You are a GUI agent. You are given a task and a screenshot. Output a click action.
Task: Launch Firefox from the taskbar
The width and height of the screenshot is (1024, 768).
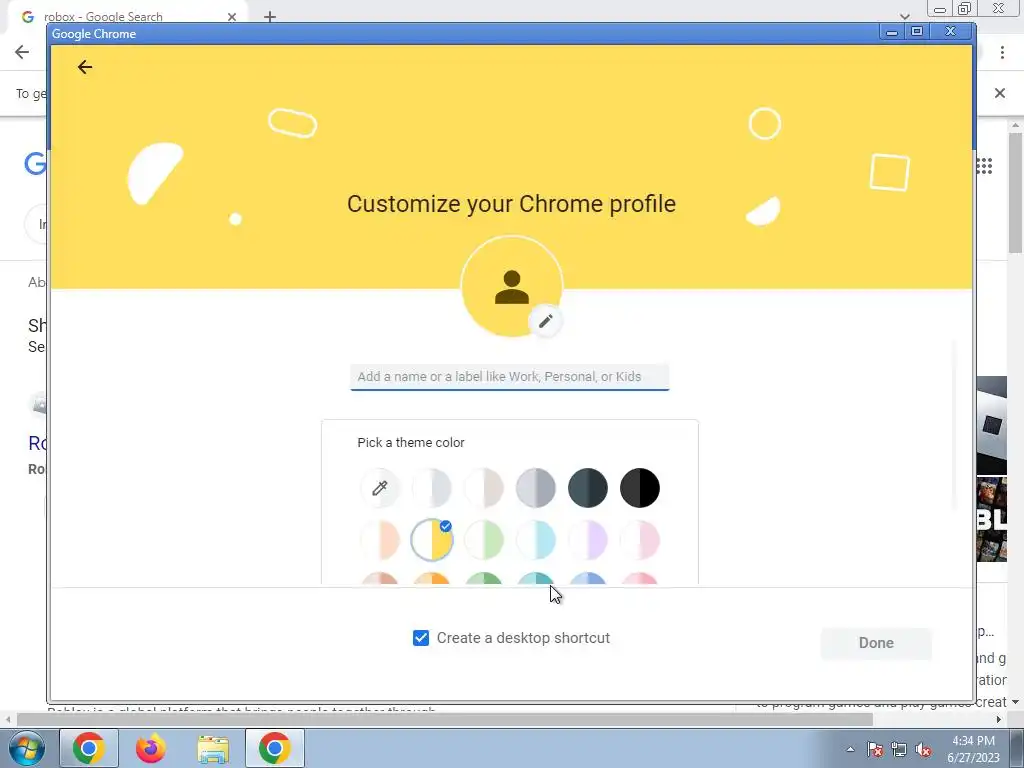[x=151, y=748]
